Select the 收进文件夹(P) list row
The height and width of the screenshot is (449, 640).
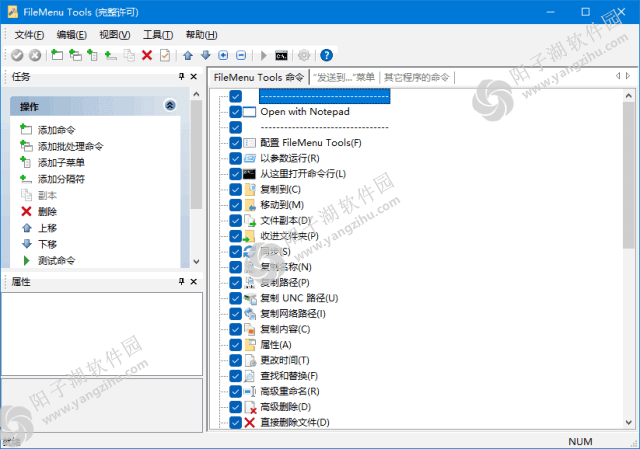(289, 236)
